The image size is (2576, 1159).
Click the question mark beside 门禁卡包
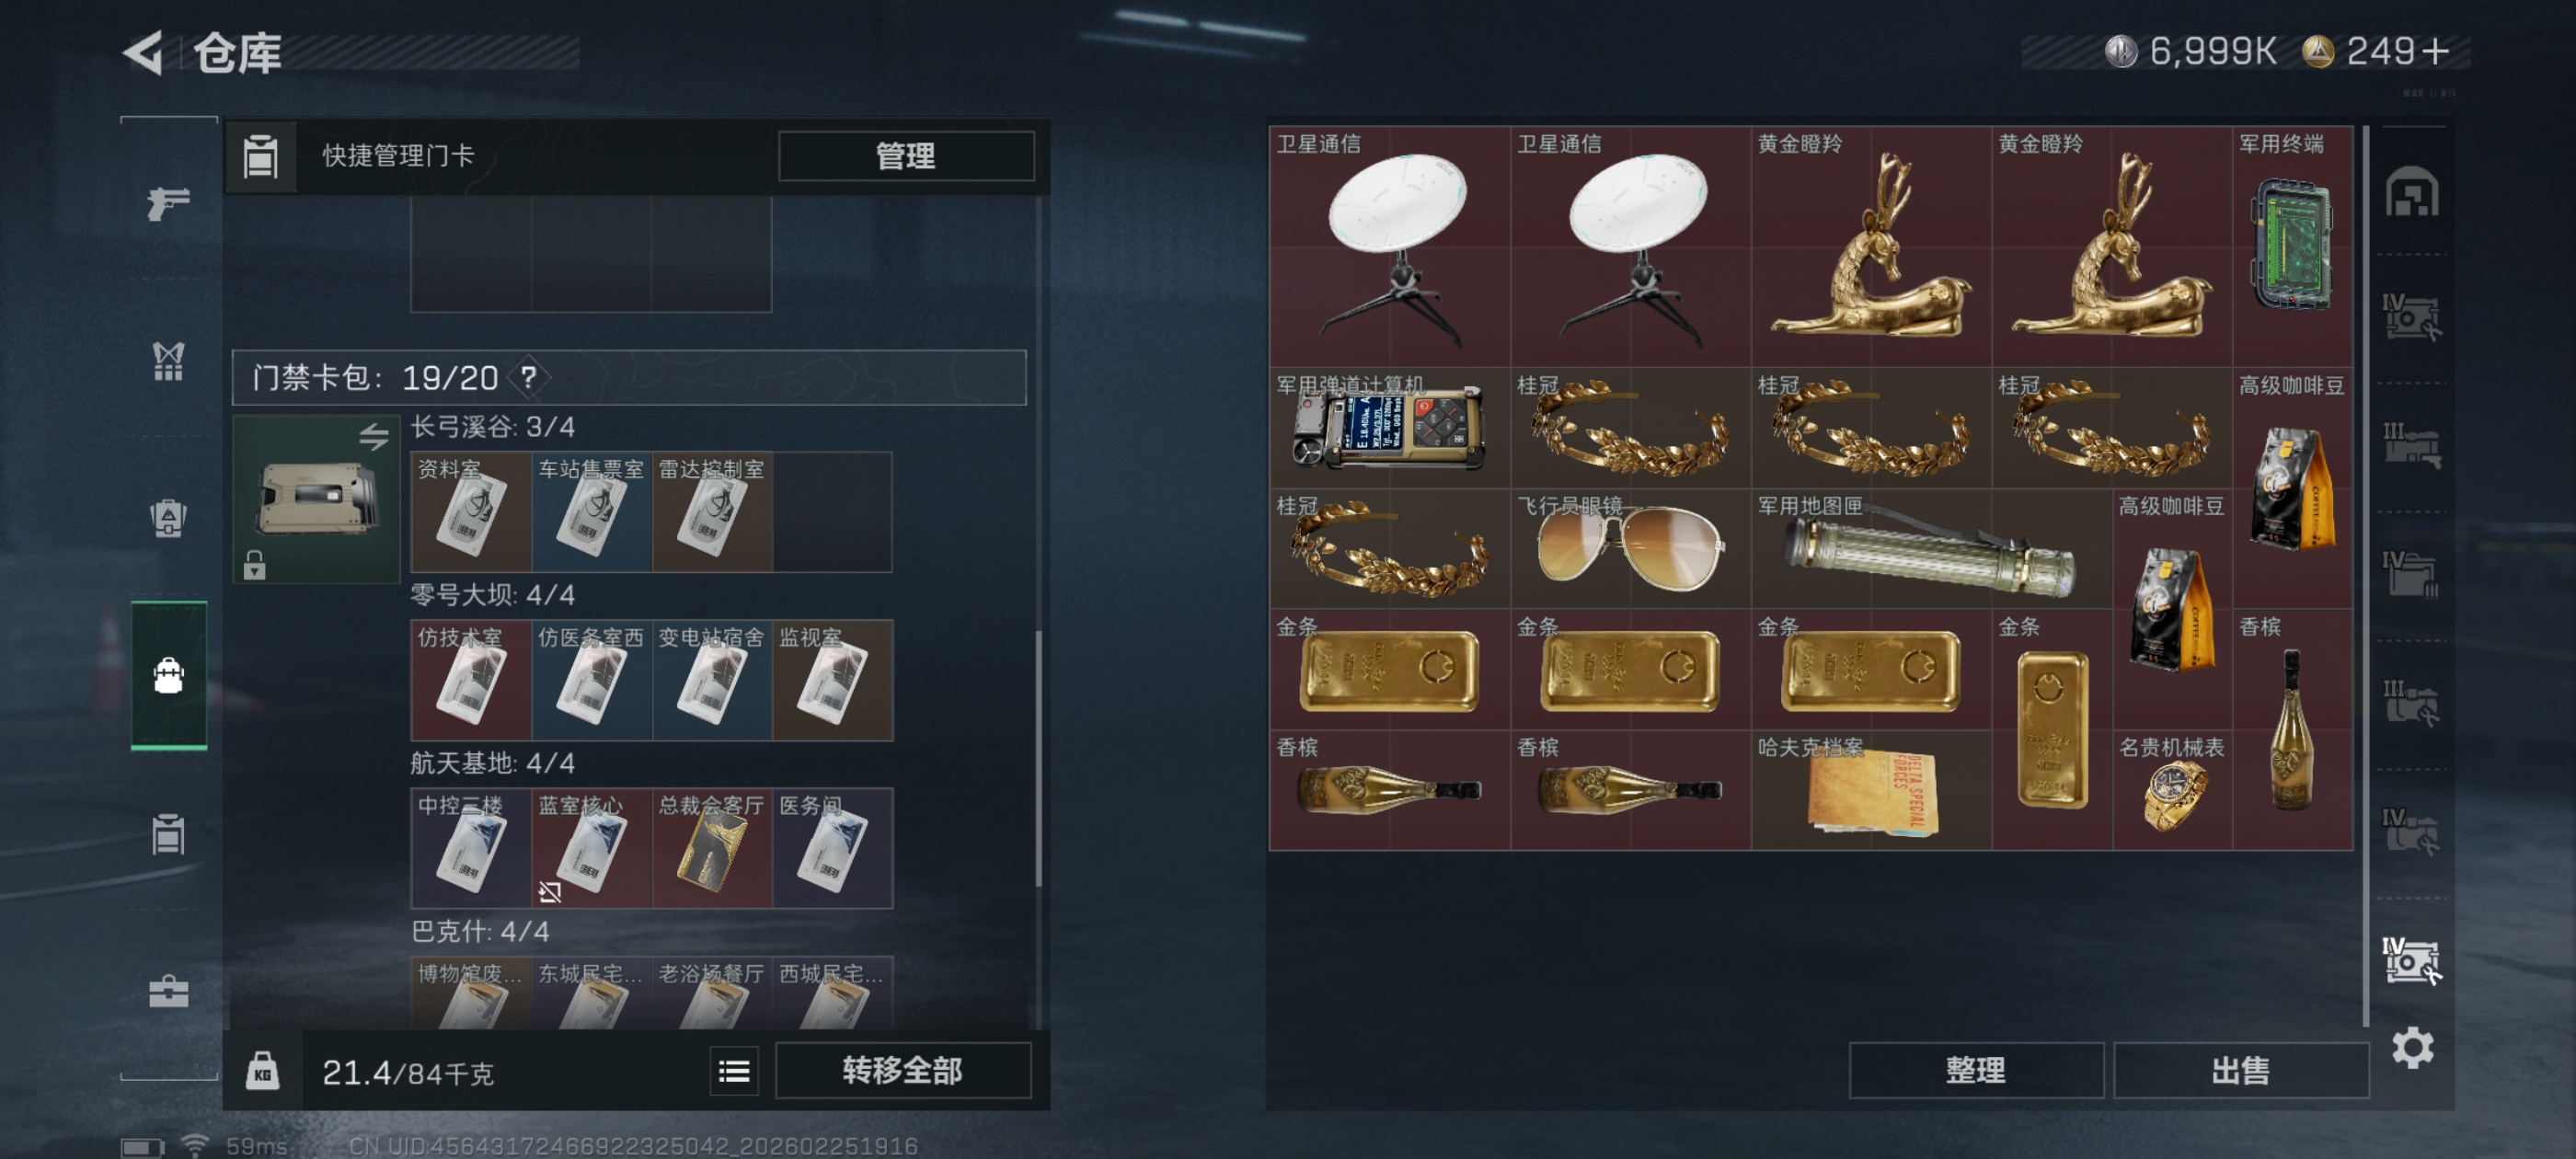528,377
